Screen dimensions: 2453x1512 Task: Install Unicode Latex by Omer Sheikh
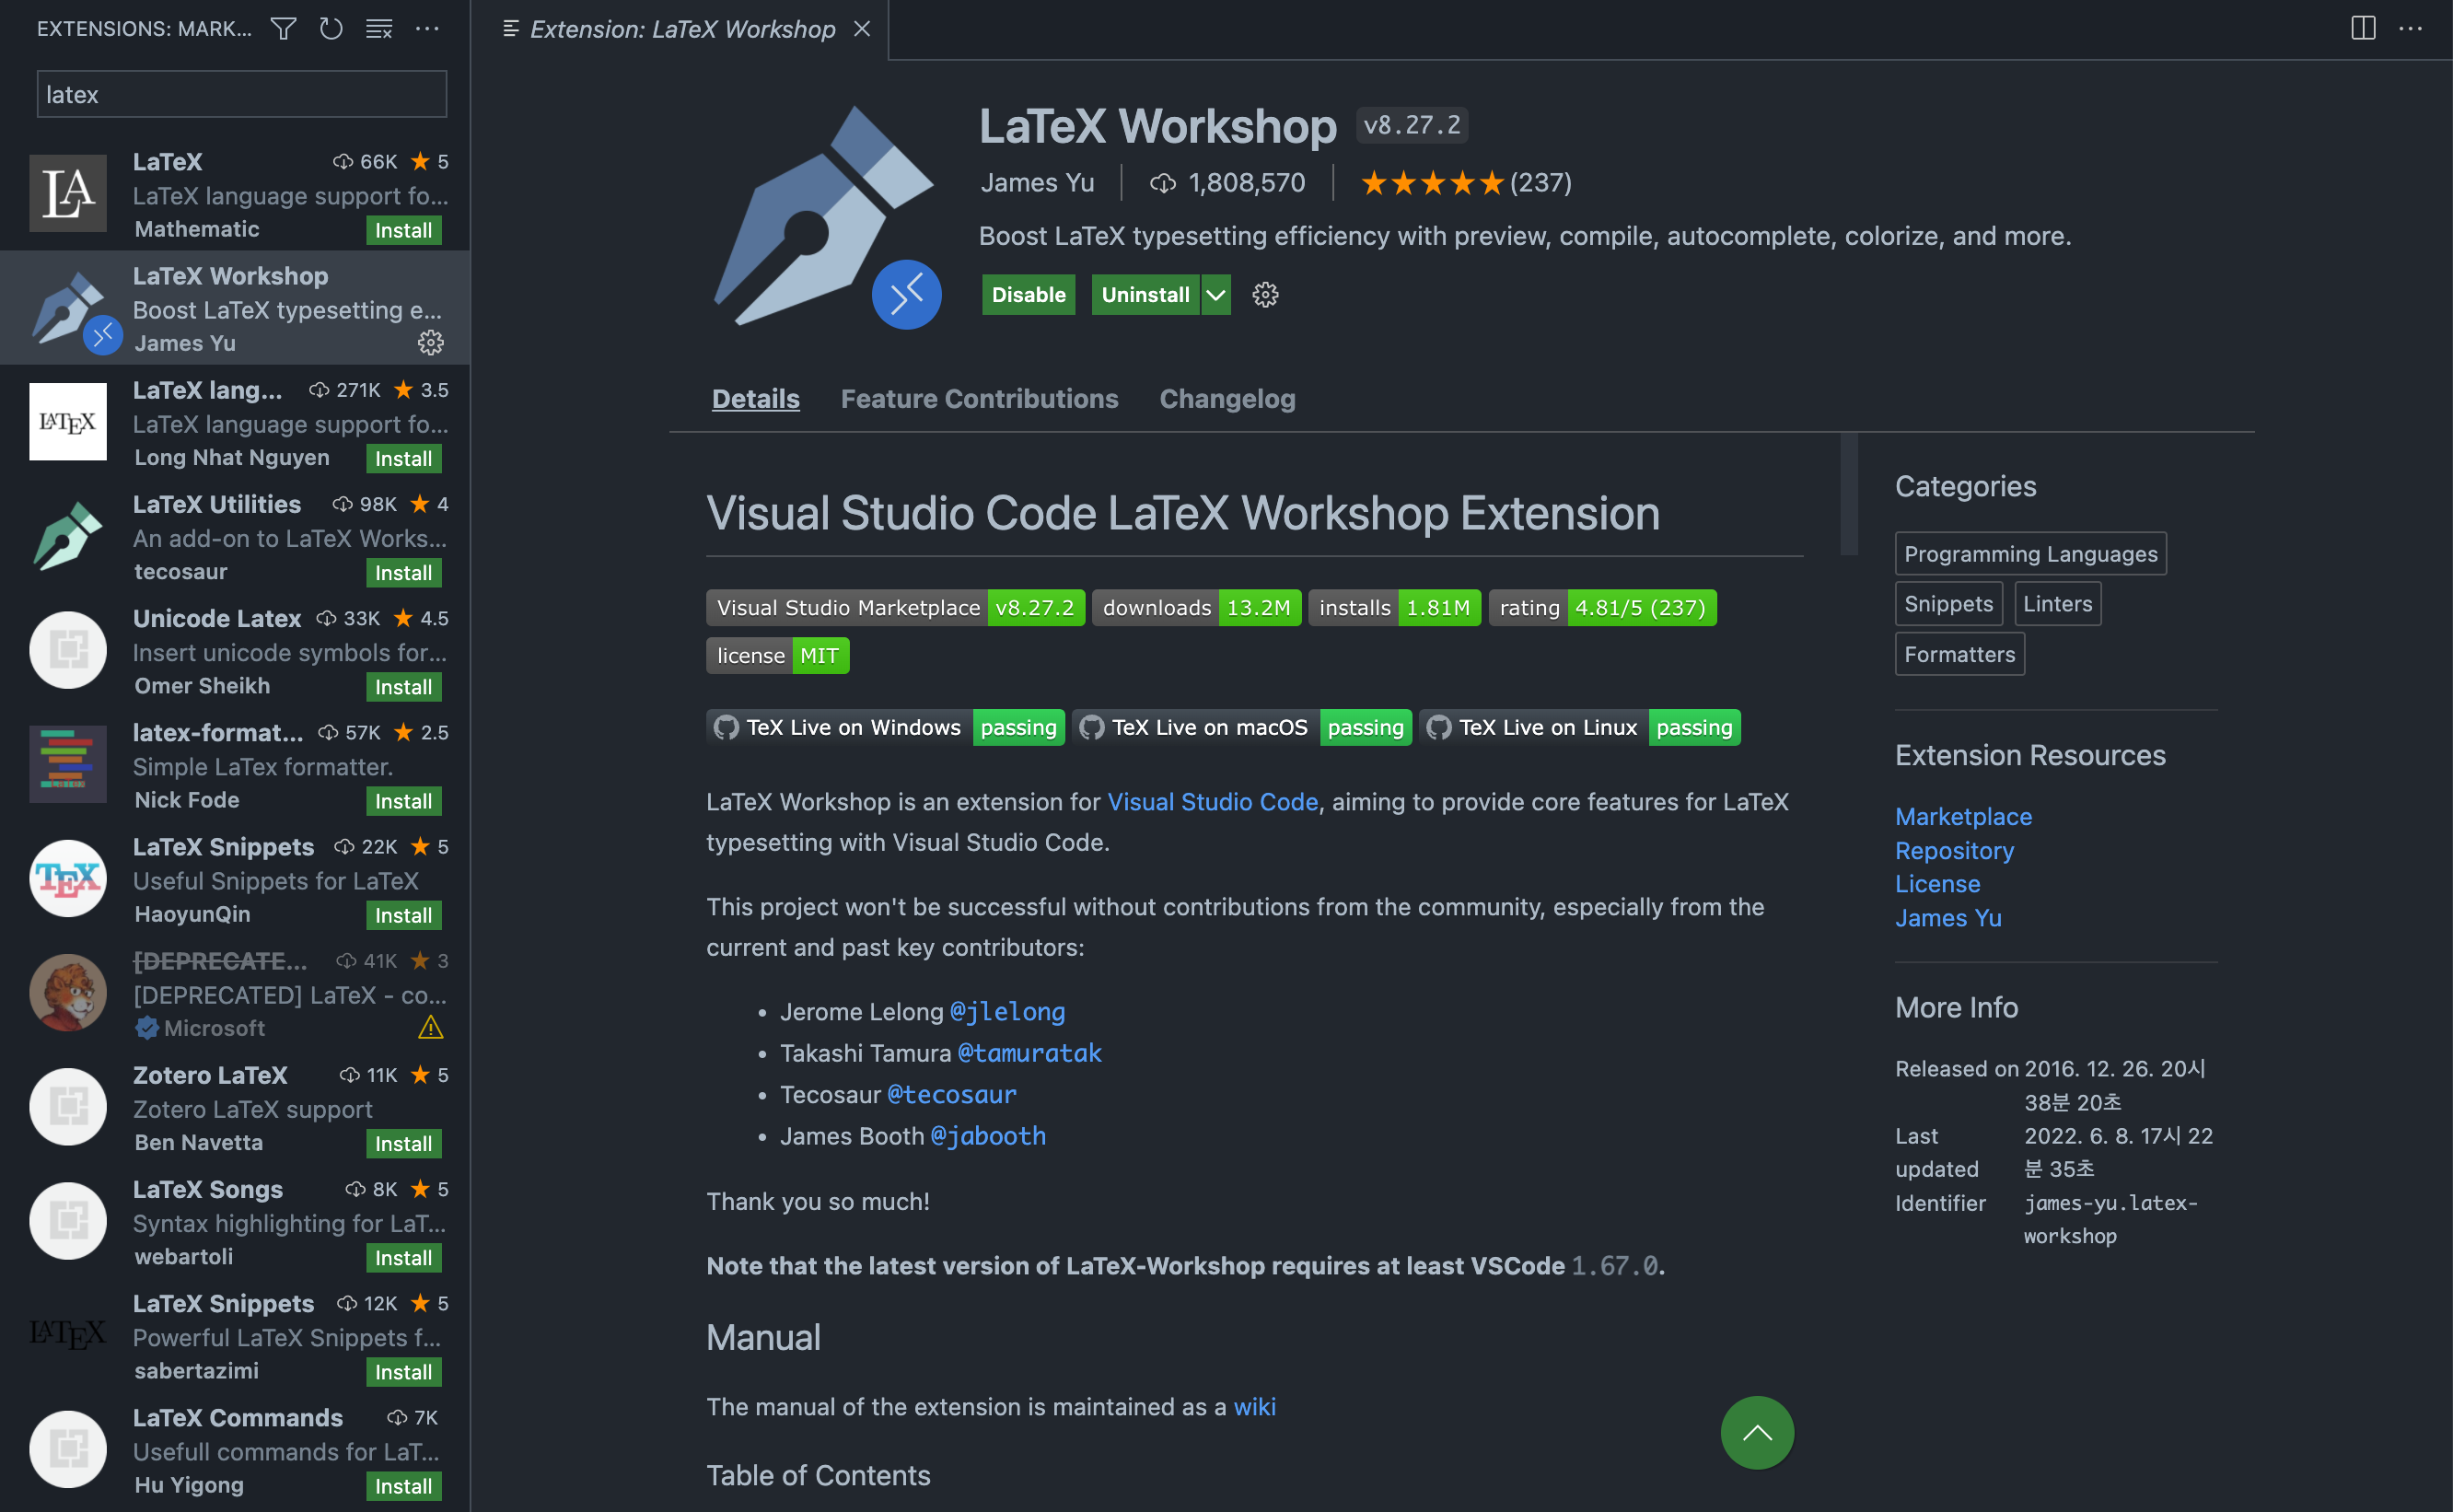pos(404,687)
